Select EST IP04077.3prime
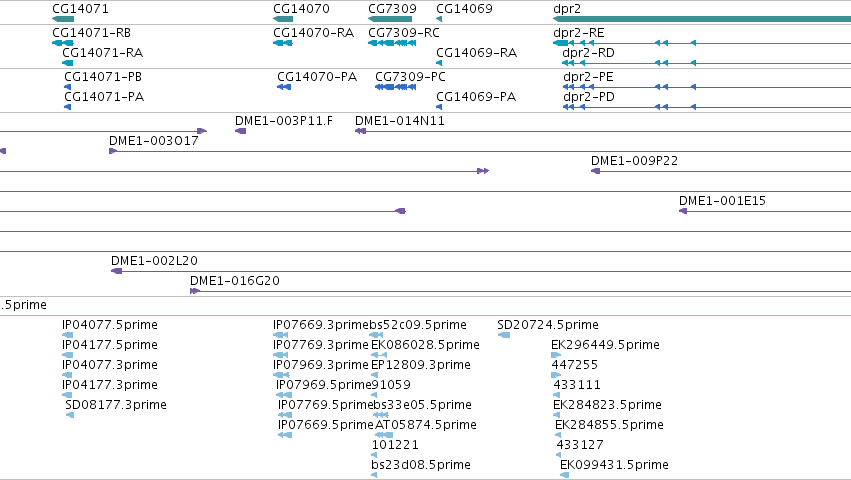Viewport: 851px width, 480px height. [110, 365]
